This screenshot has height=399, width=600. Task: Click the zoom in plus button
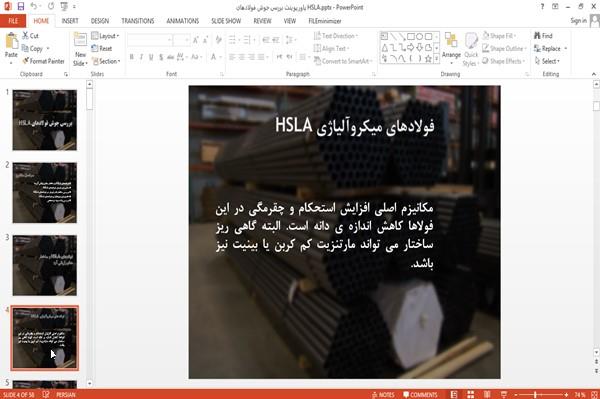pos(566,395)
